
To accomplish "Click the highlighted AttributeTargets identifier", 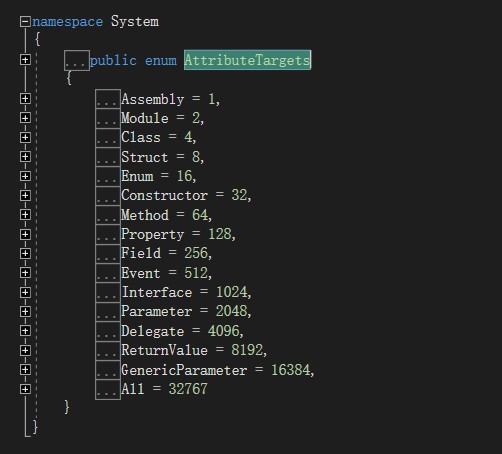I will [247, 60].
